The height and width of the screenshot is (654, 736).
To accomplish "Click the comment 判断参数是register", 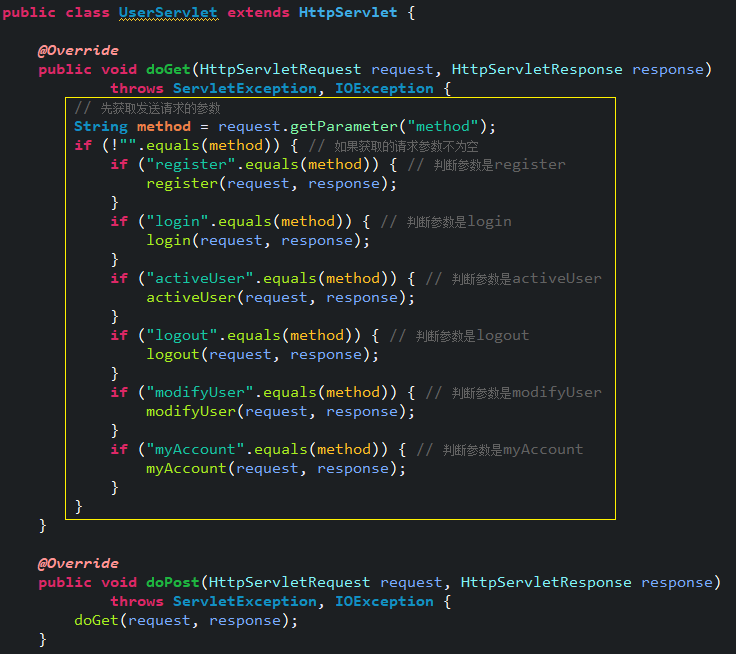I will click(x=486, y=165).
